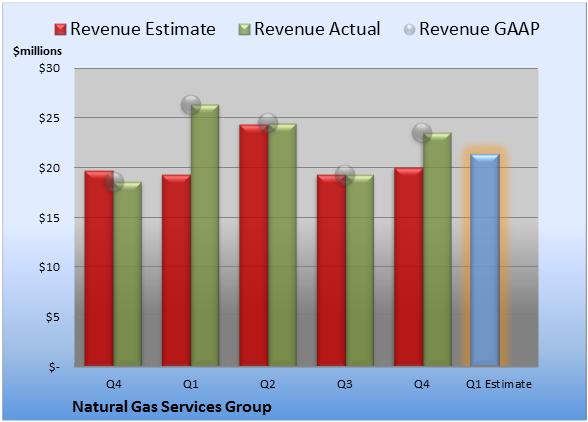Click the '$25' axis value
Screen dimensions: 588x422
(x=50, y=118)
